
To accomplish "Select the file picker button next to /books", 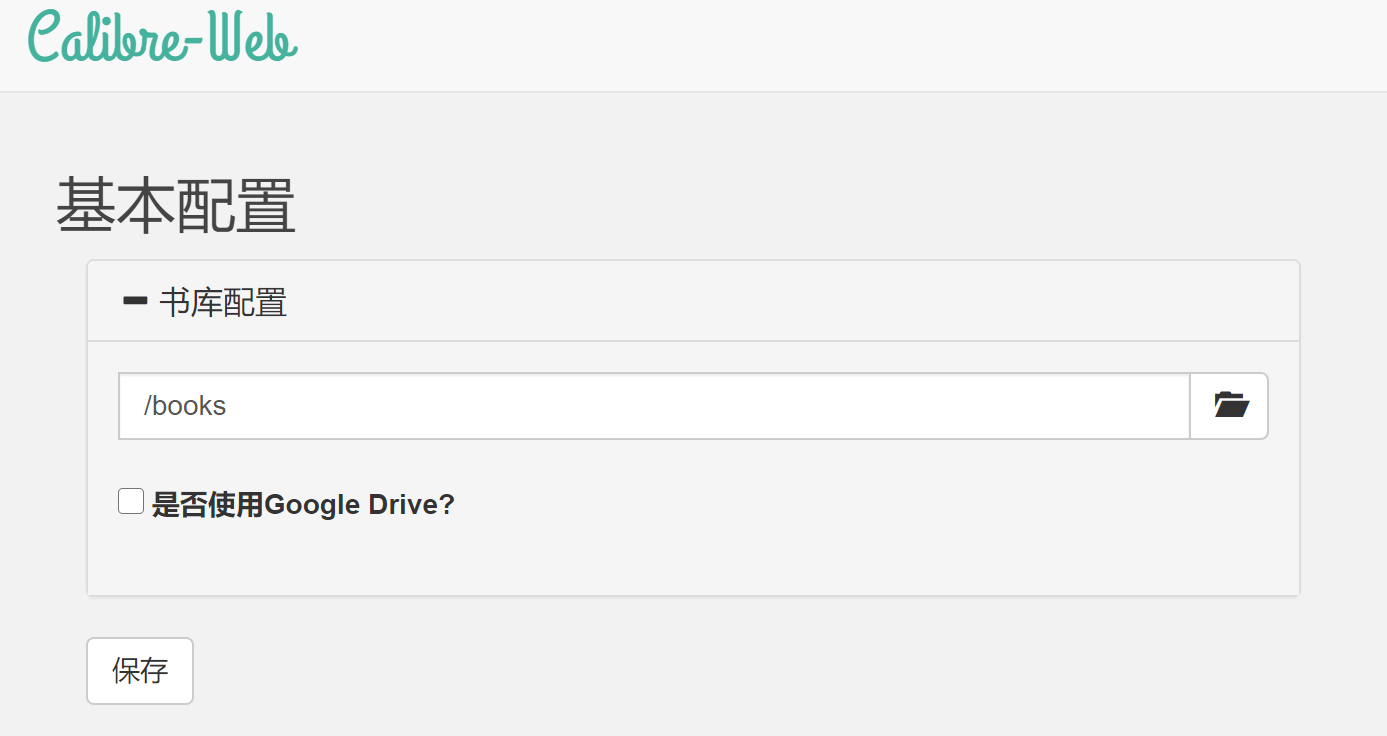I will point(1229,406).
